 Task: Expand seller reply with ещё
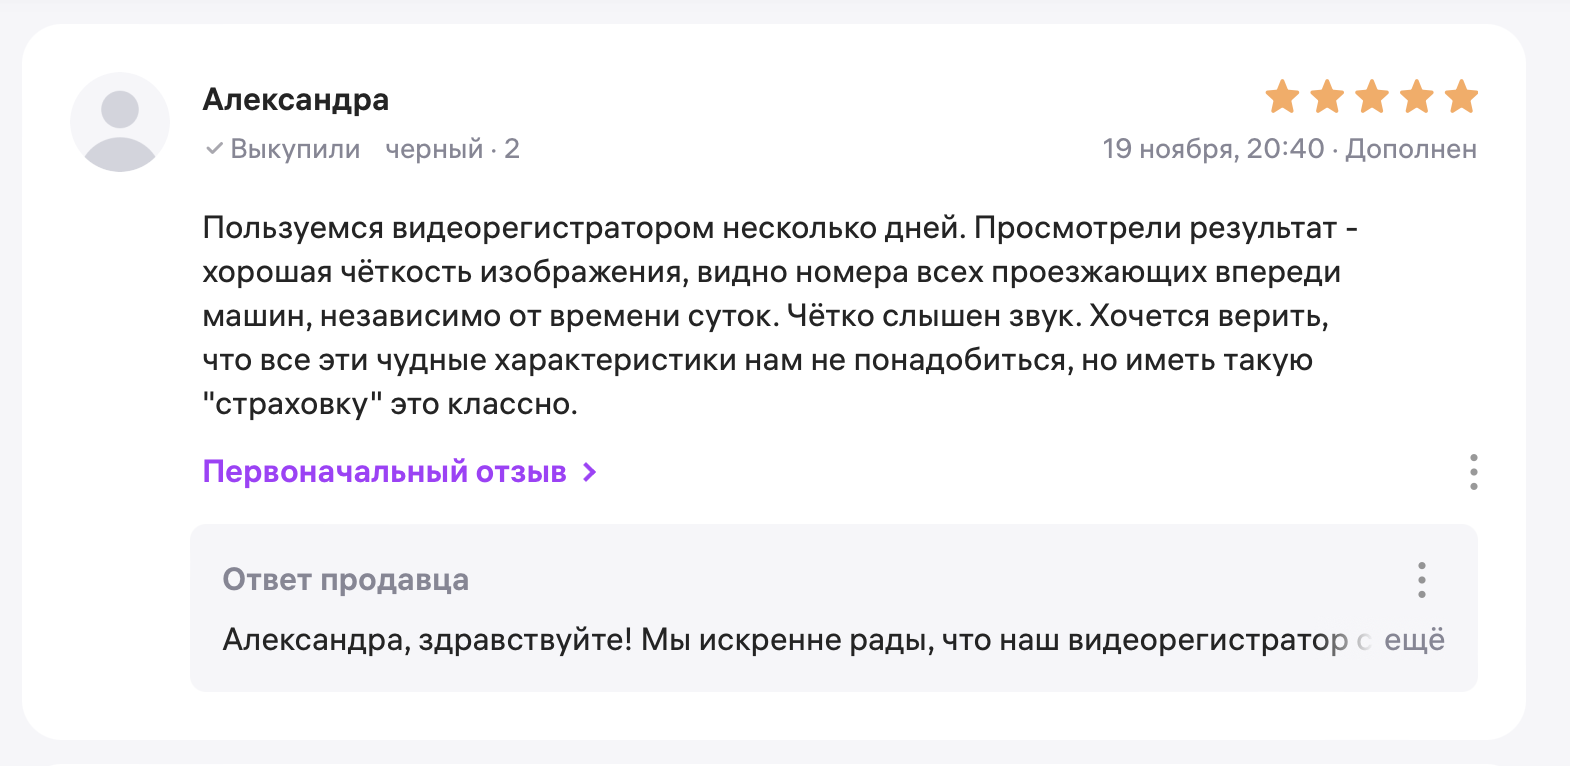[1414, 640]
